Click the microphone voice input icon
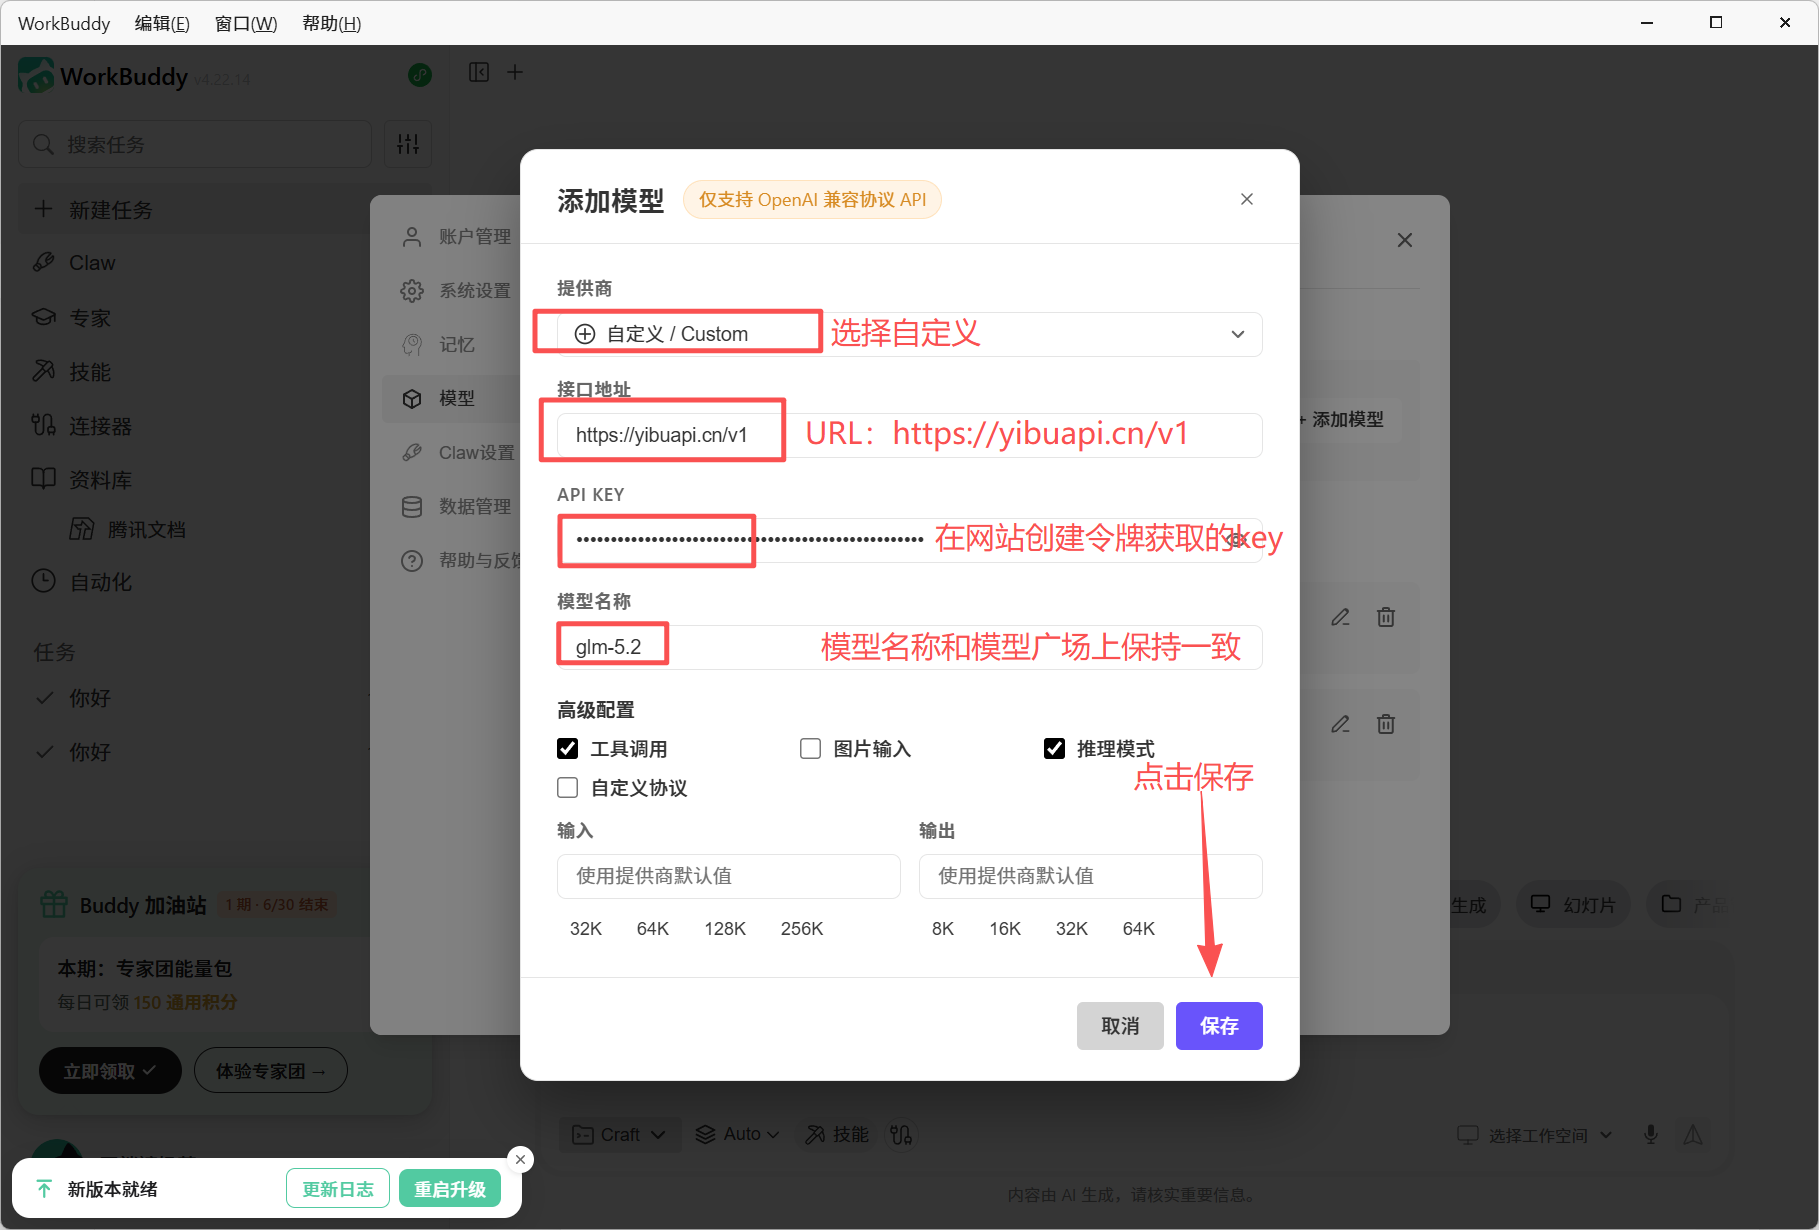The width and height of the screenshot is (1819, 1230). (x=1651, y=1134)
